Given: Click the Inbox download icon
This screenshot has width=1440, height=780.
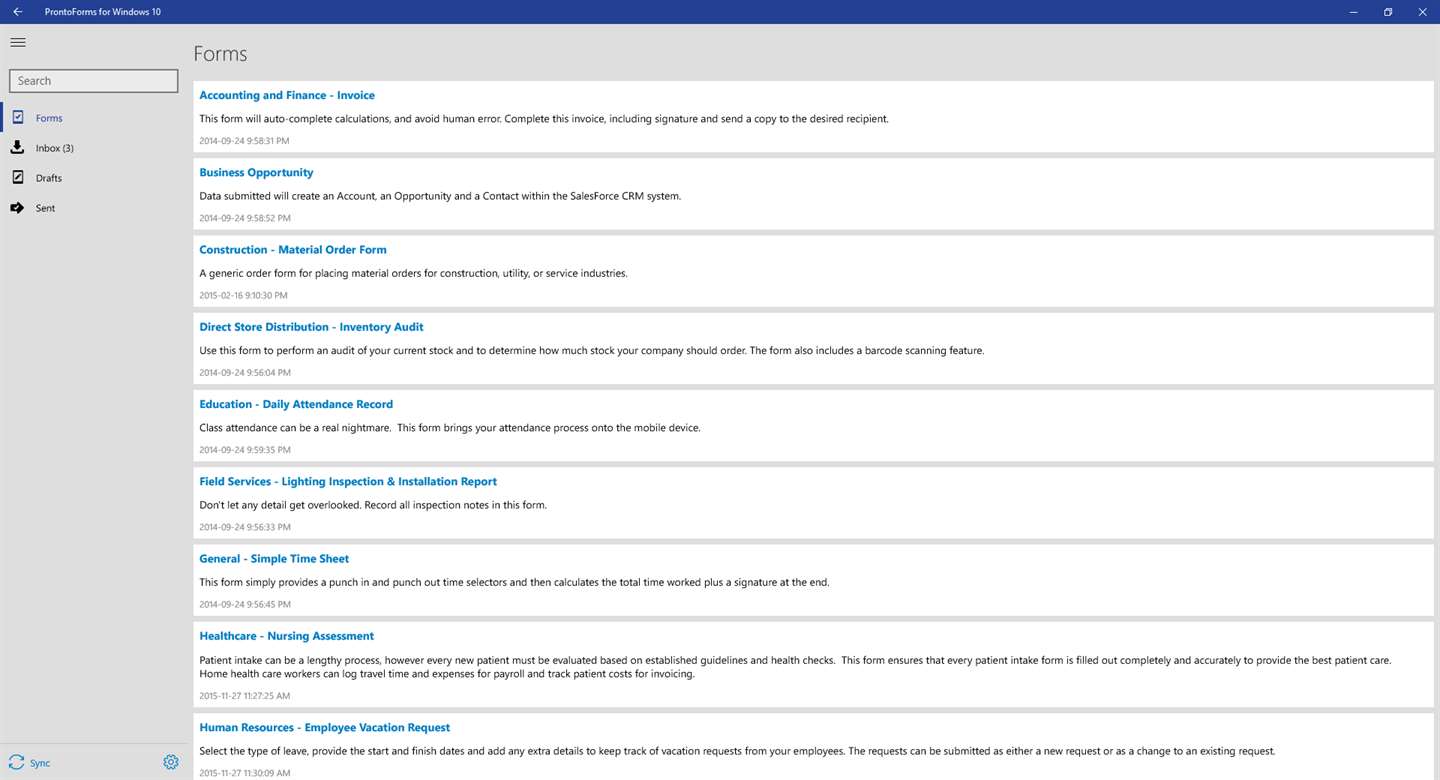Looking at the screenshot, I should click(17, 147).
